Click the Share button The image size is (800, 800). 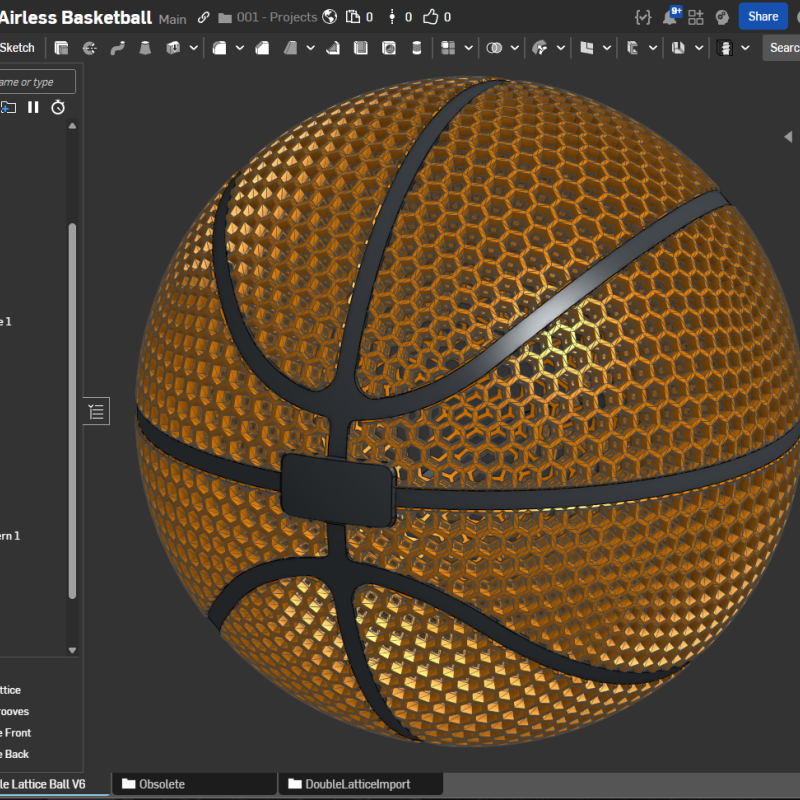pos(763,16)
